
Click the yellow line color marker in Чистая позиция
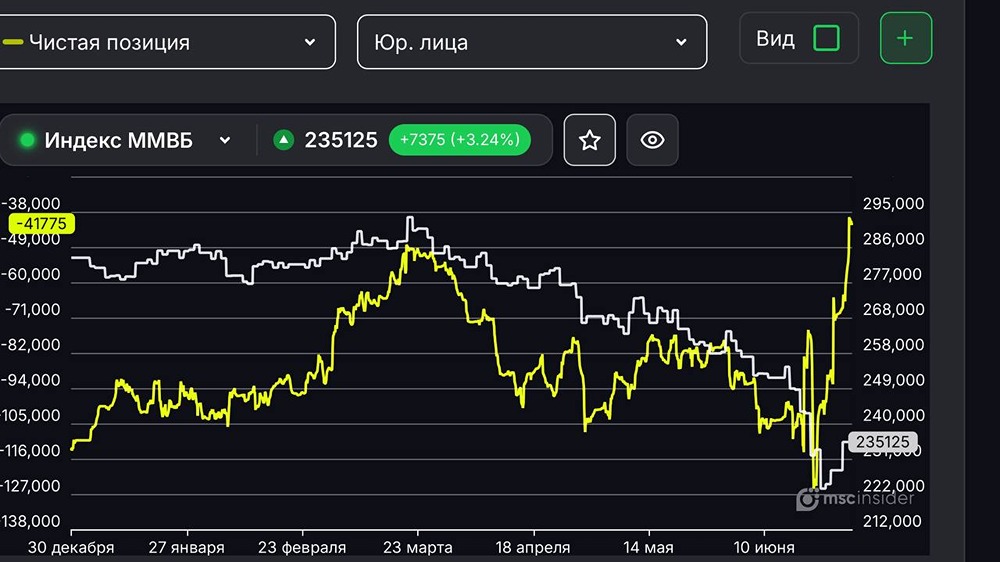(x=13, y=42)
